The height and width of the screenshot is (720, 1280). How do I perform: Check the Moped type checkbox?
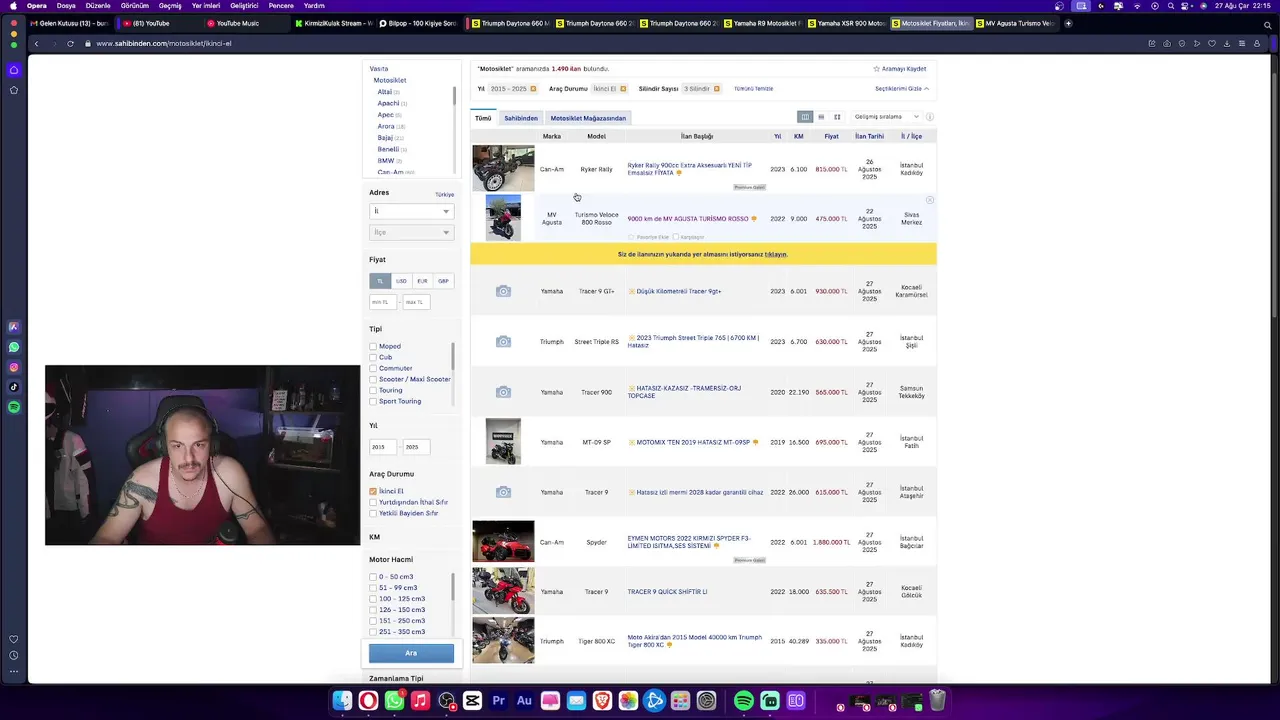pos(373,346)
